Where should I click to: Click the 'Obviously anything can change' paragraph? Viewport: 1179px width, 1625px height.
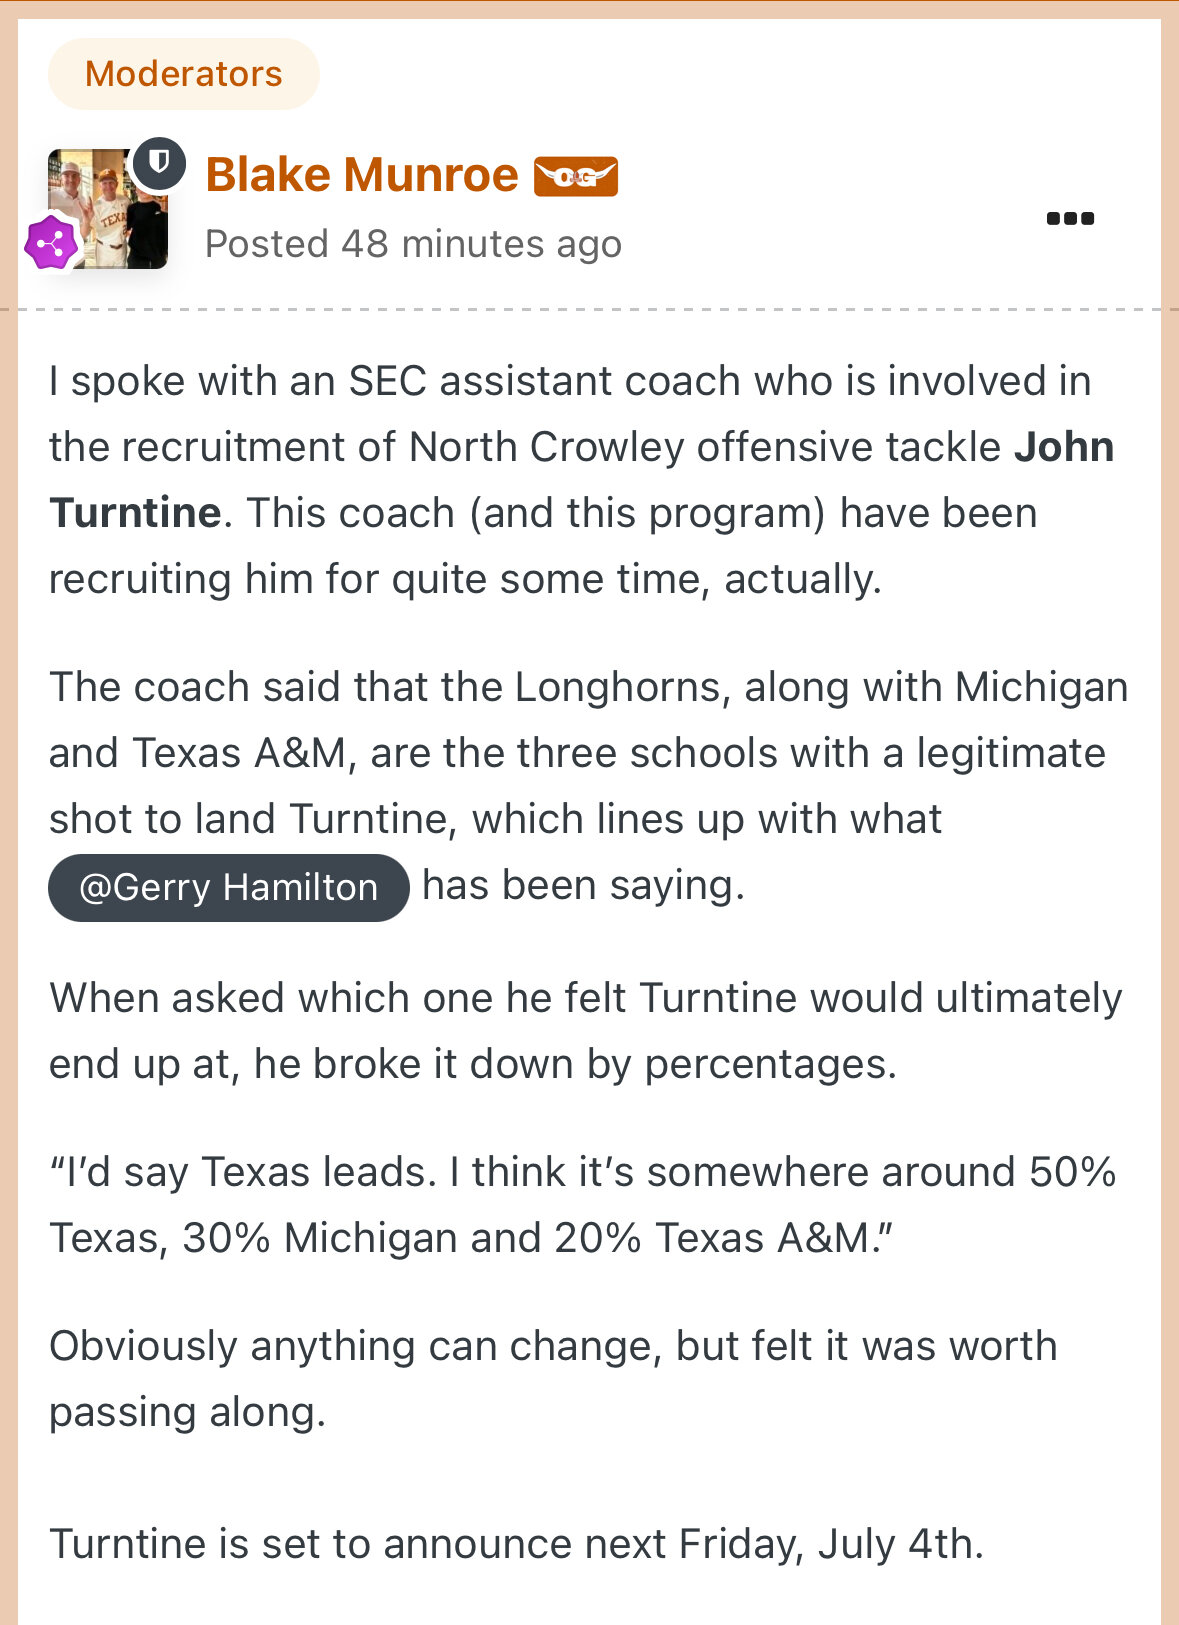pos(553,1379)
